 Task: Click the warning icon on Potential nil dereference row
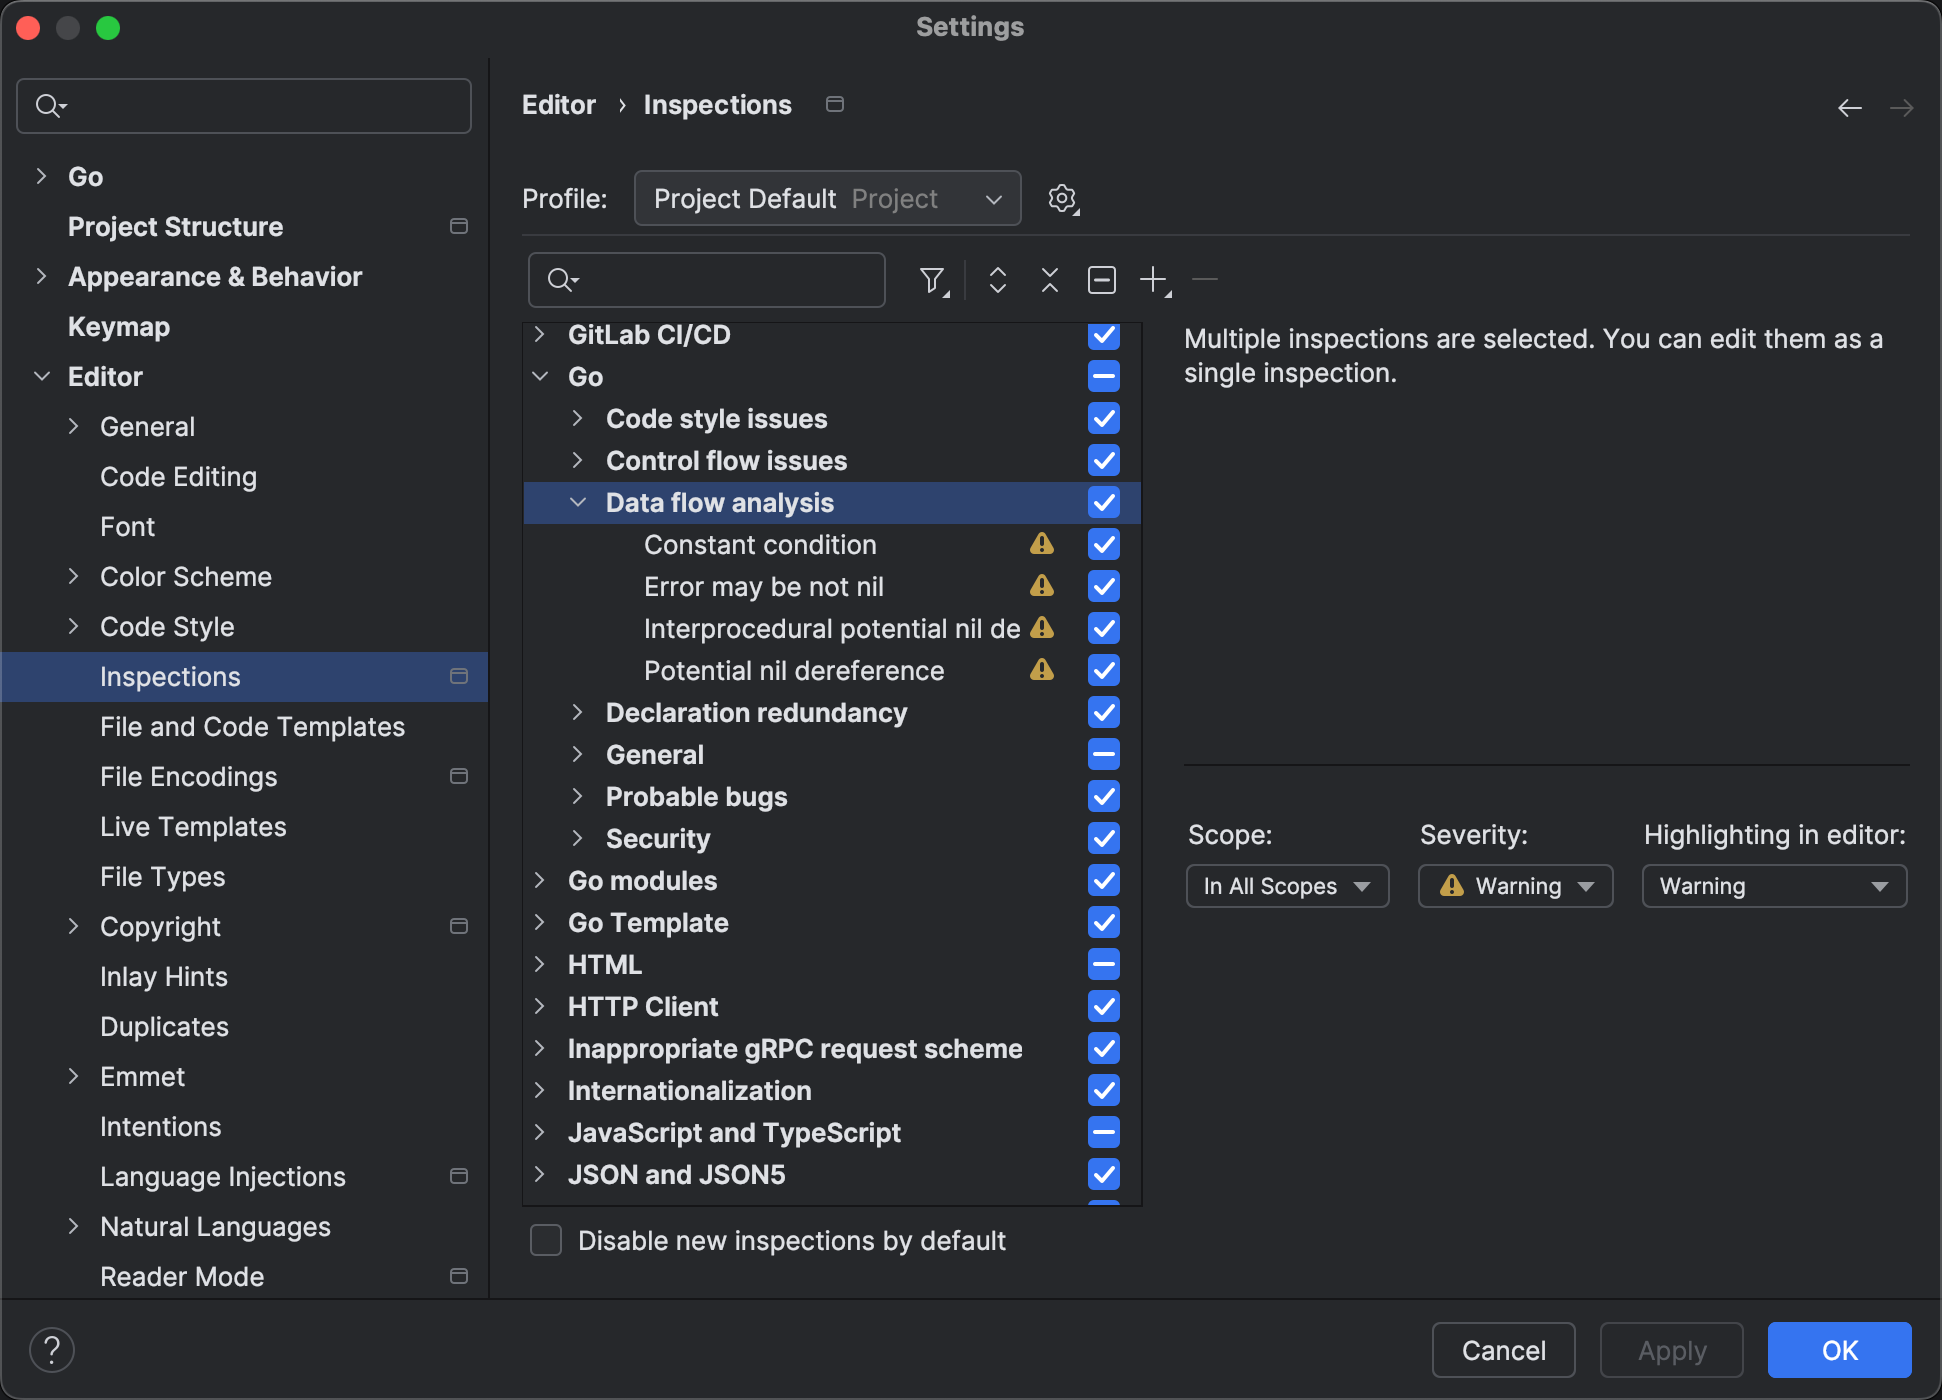click(1042, 670)
